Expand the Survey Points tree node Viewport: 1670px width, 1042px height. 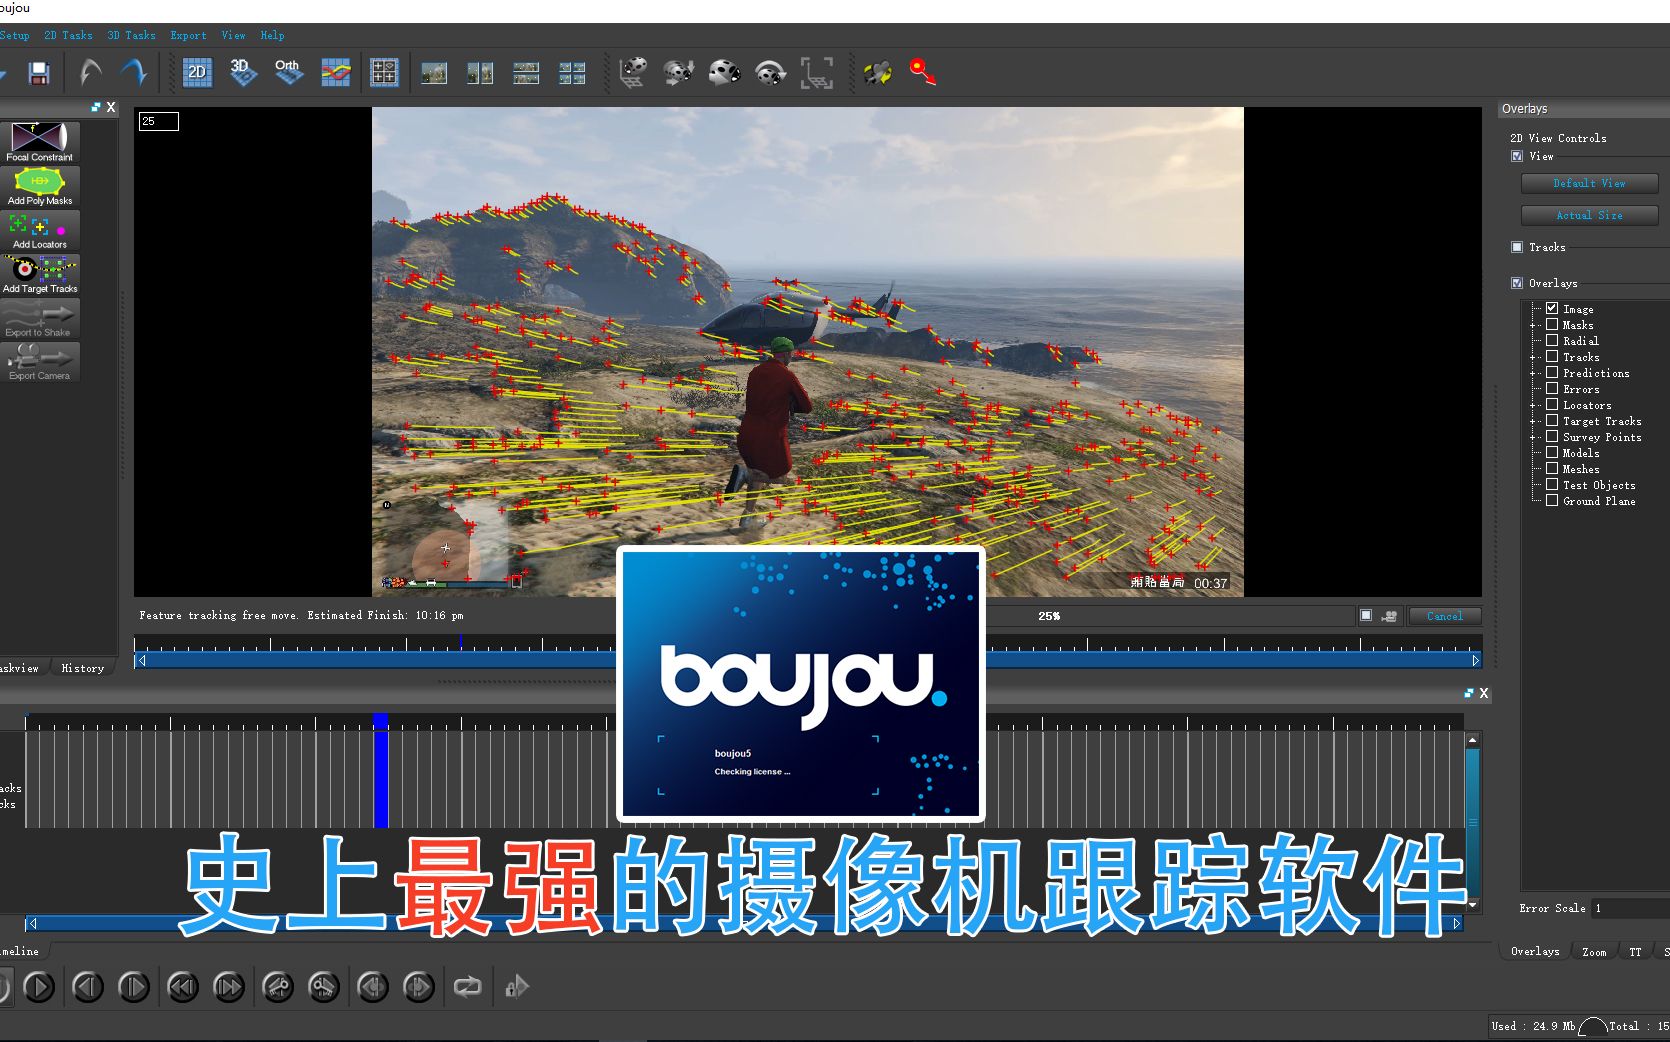[x=1533, y=437]
